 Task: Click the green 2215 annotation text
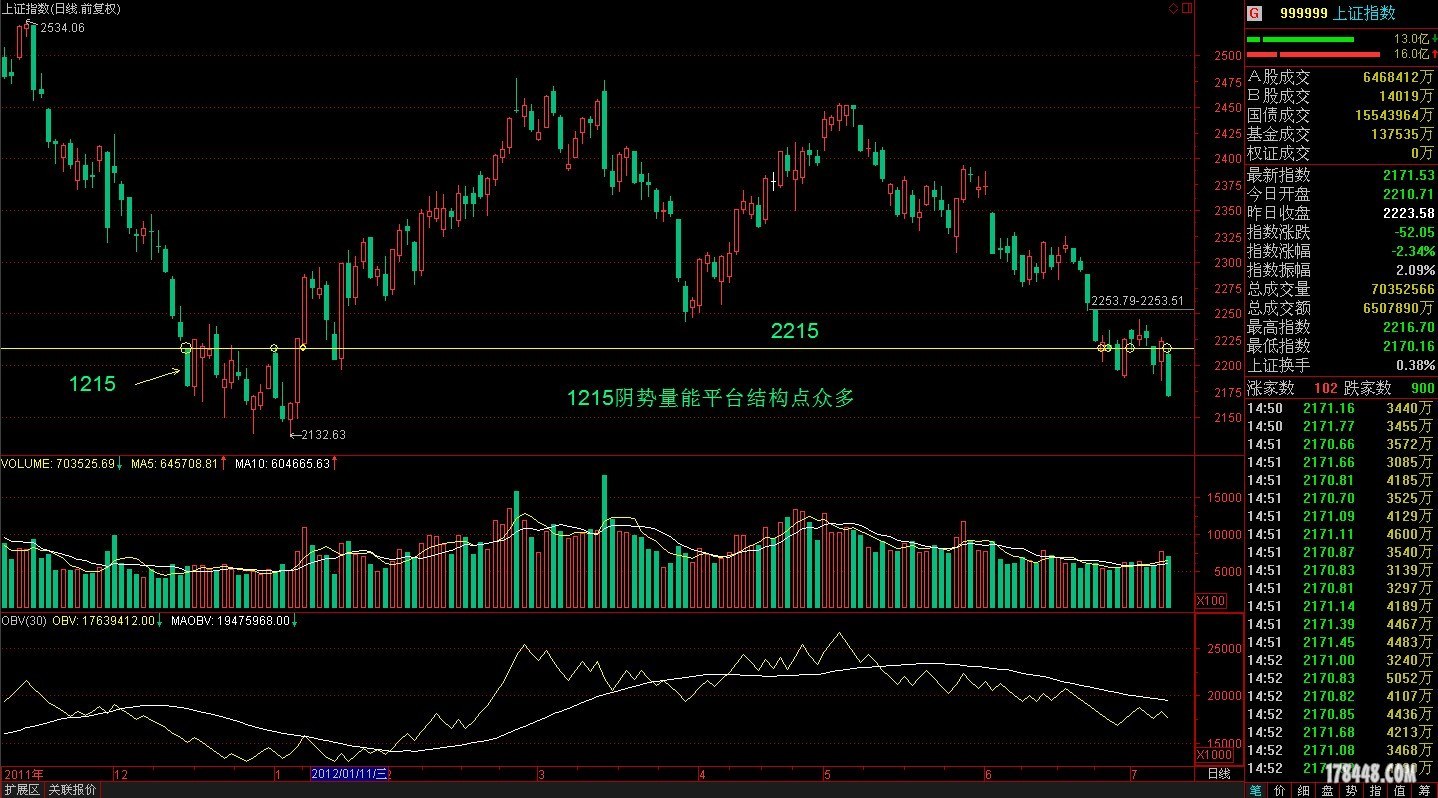[x=794, y=331]
